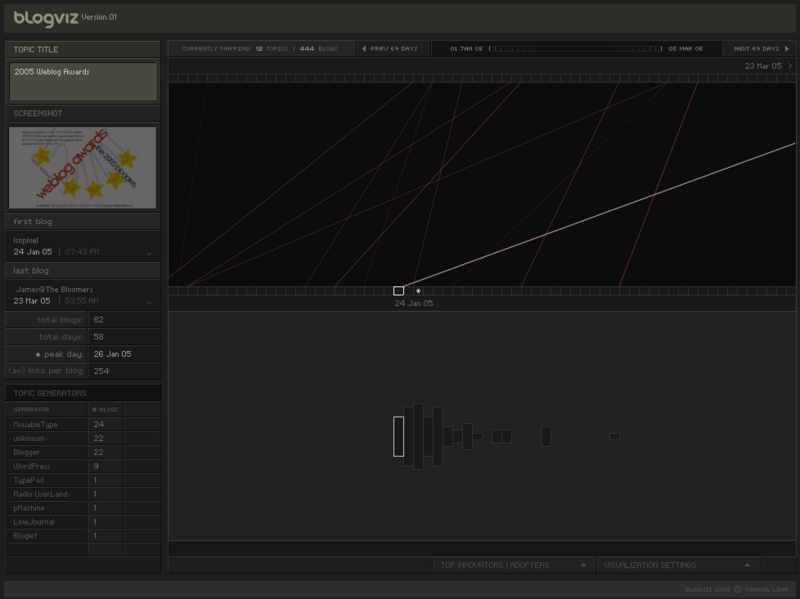The image size is (800, 599).
Task: Click the peak day star marker on timeline
Action: [x=418, y=291]
